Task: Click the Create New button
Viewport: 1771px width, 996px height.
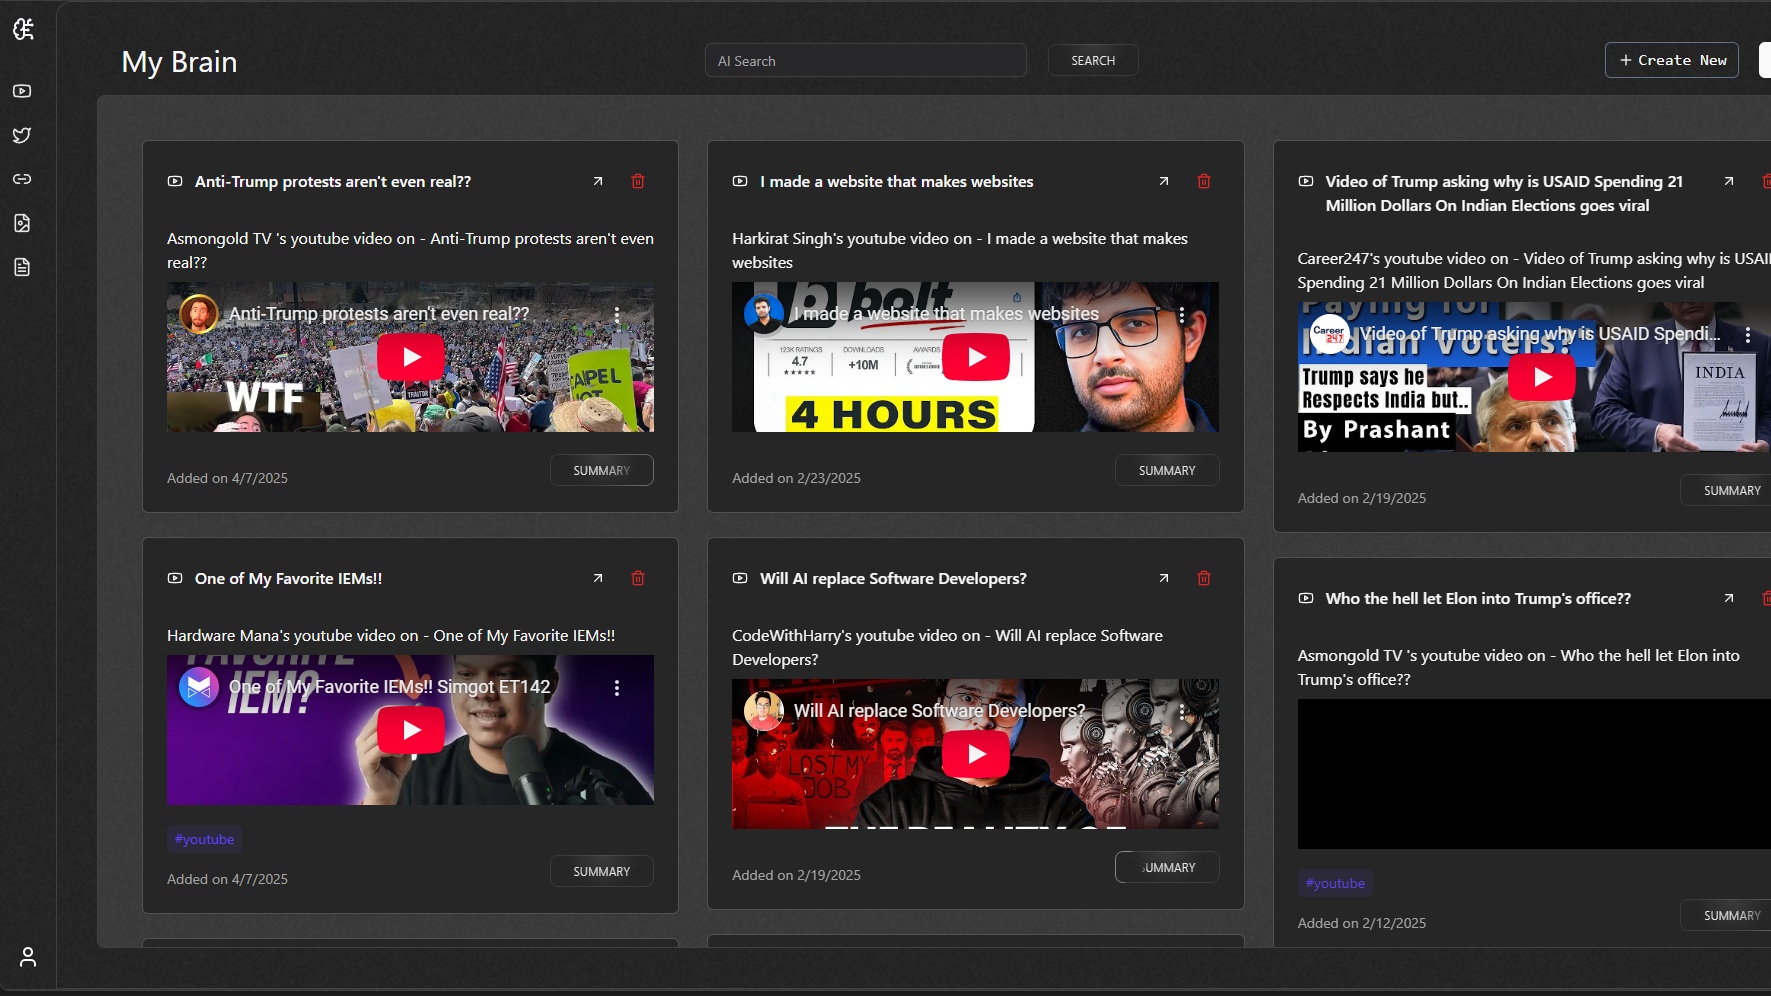Action: 1672,60
